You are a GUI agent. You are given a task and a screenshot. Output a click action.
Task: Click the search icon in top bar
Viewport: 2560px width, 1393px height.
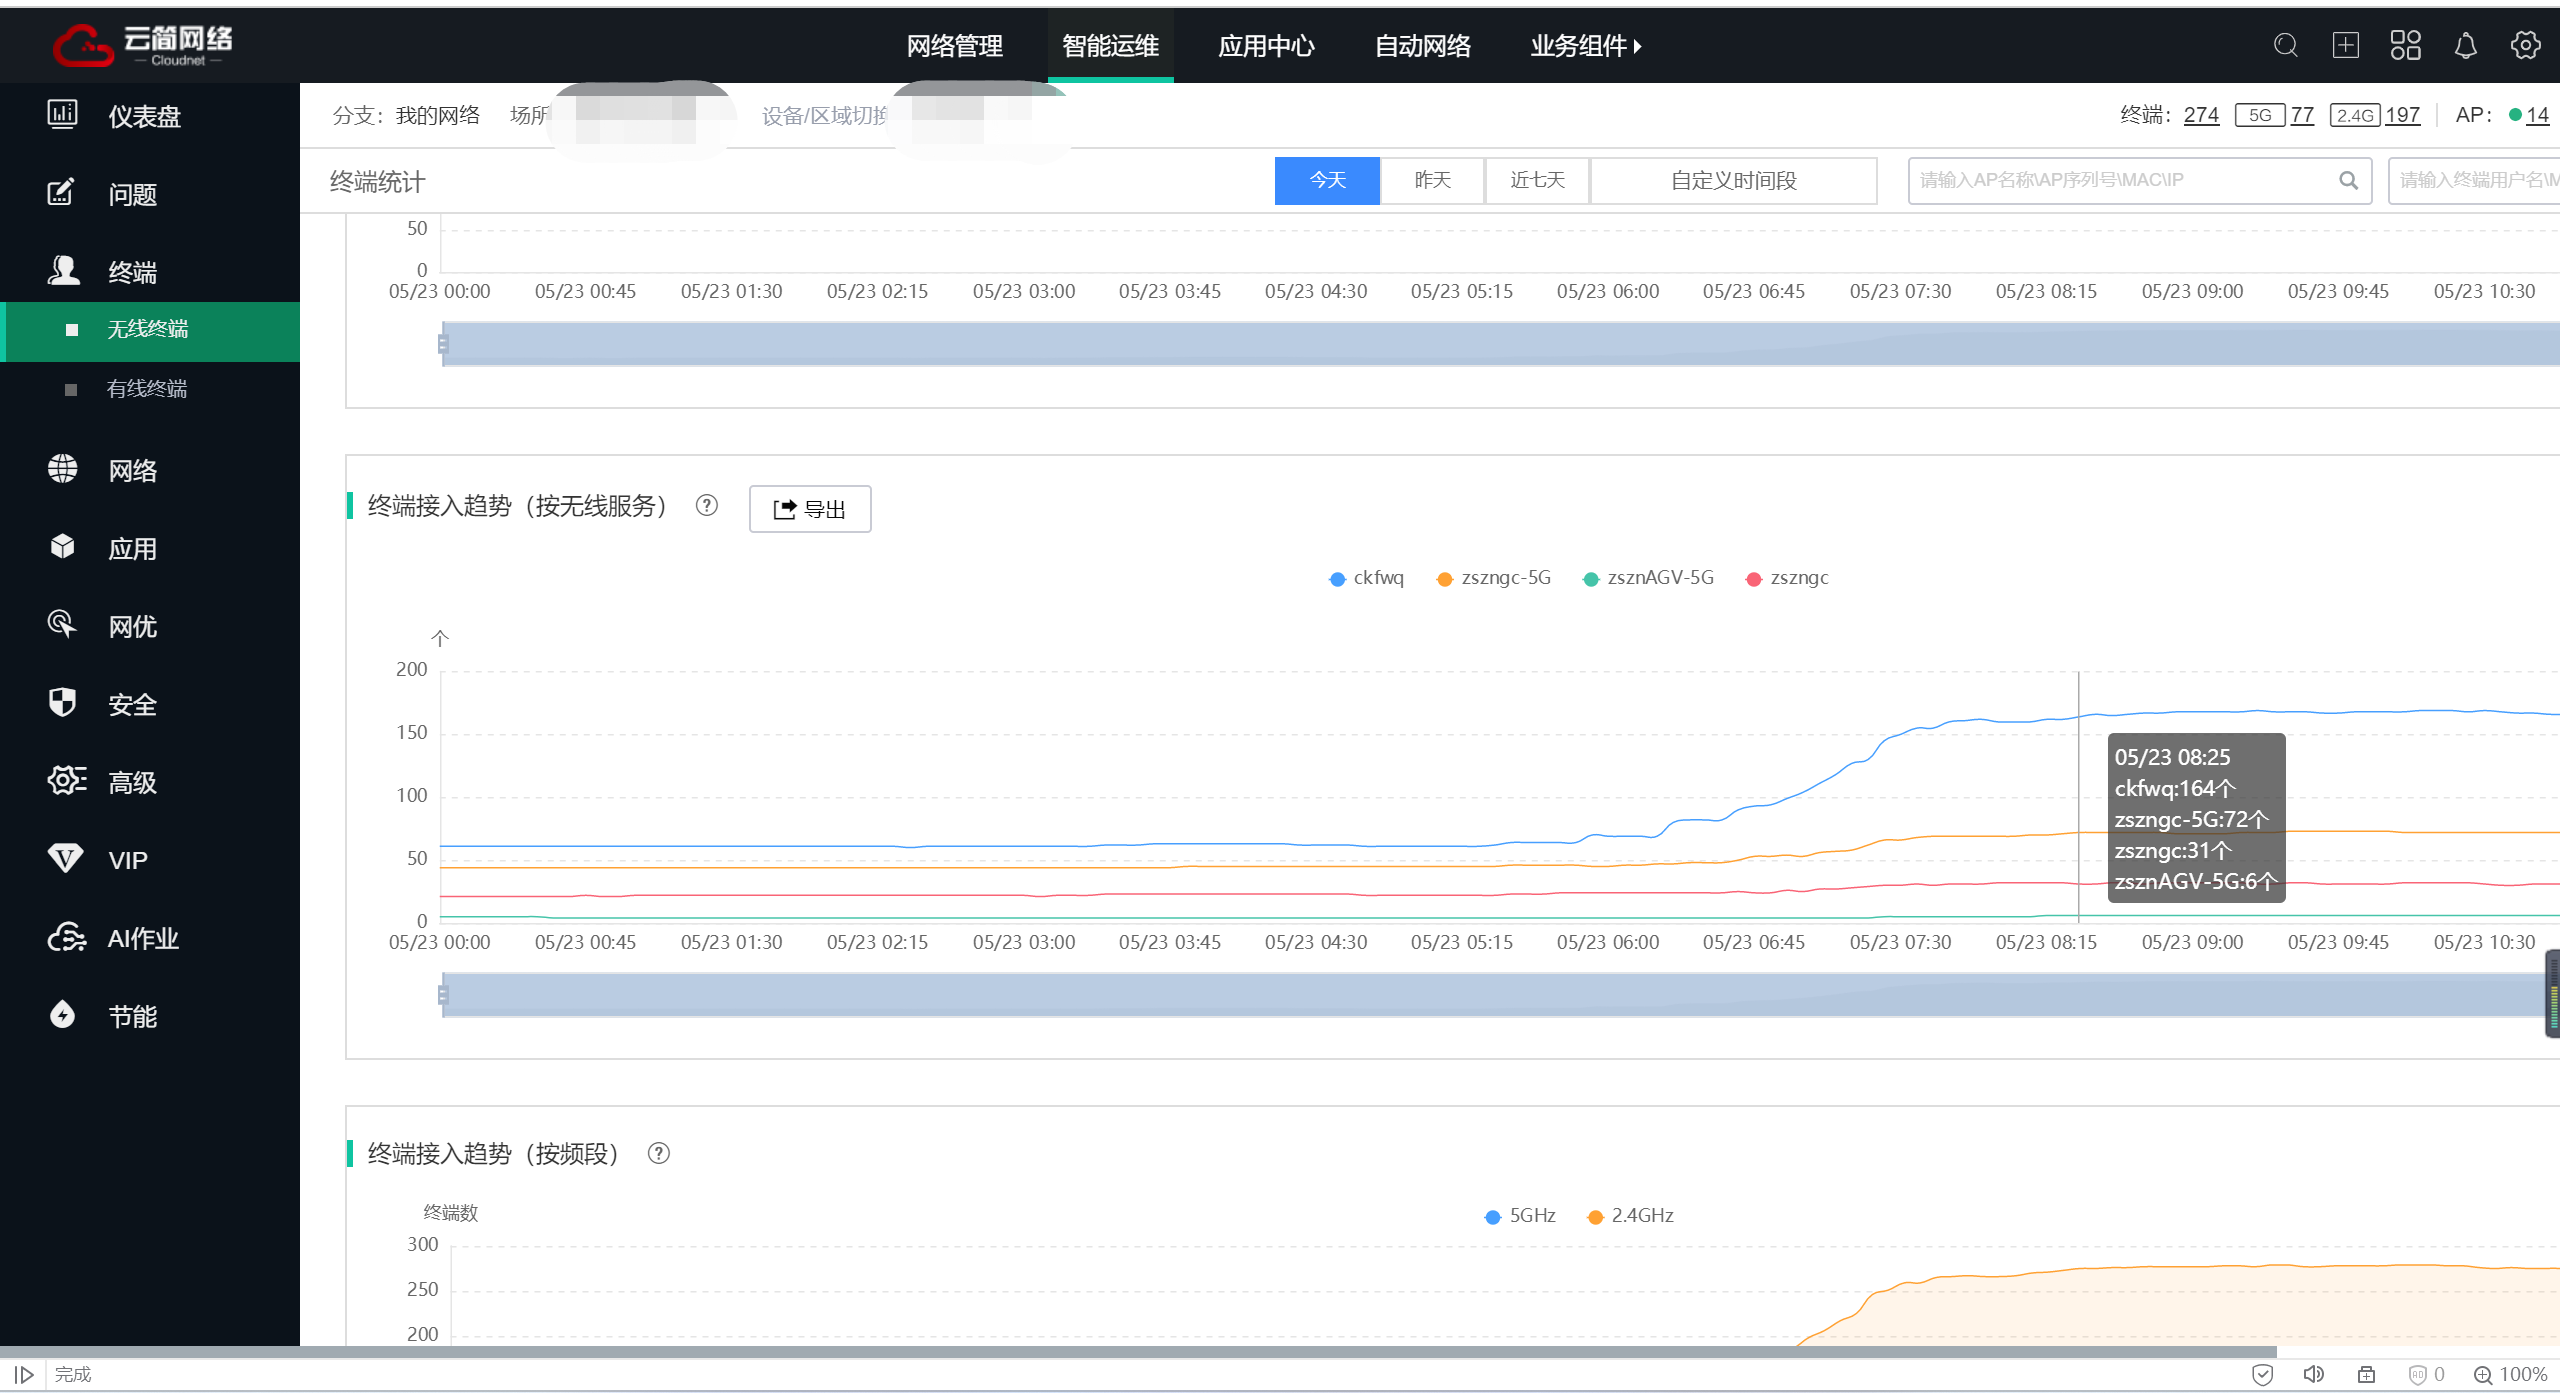click(x=2285, y=46)
